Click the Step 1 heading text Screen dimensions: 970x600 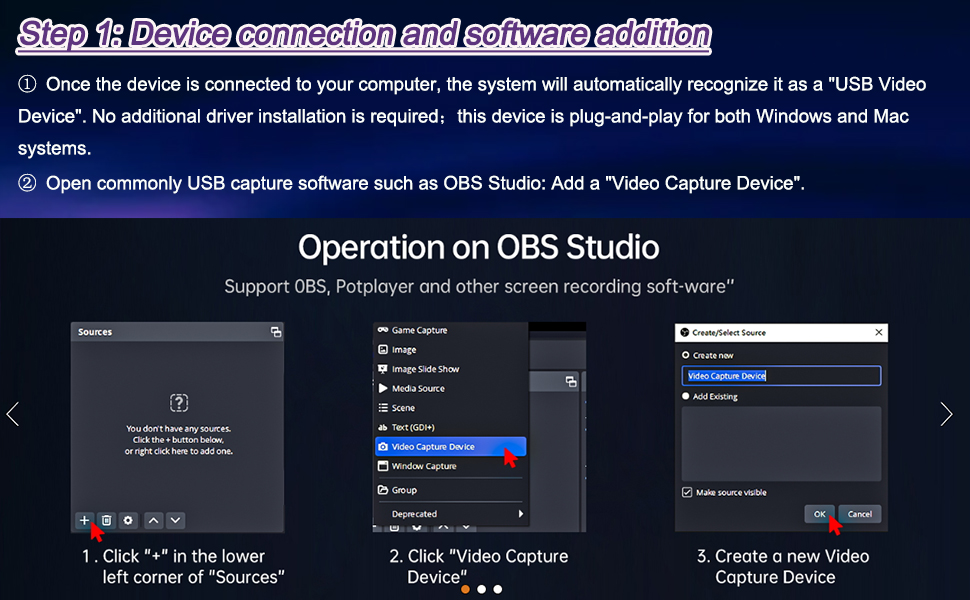[364, 34]
